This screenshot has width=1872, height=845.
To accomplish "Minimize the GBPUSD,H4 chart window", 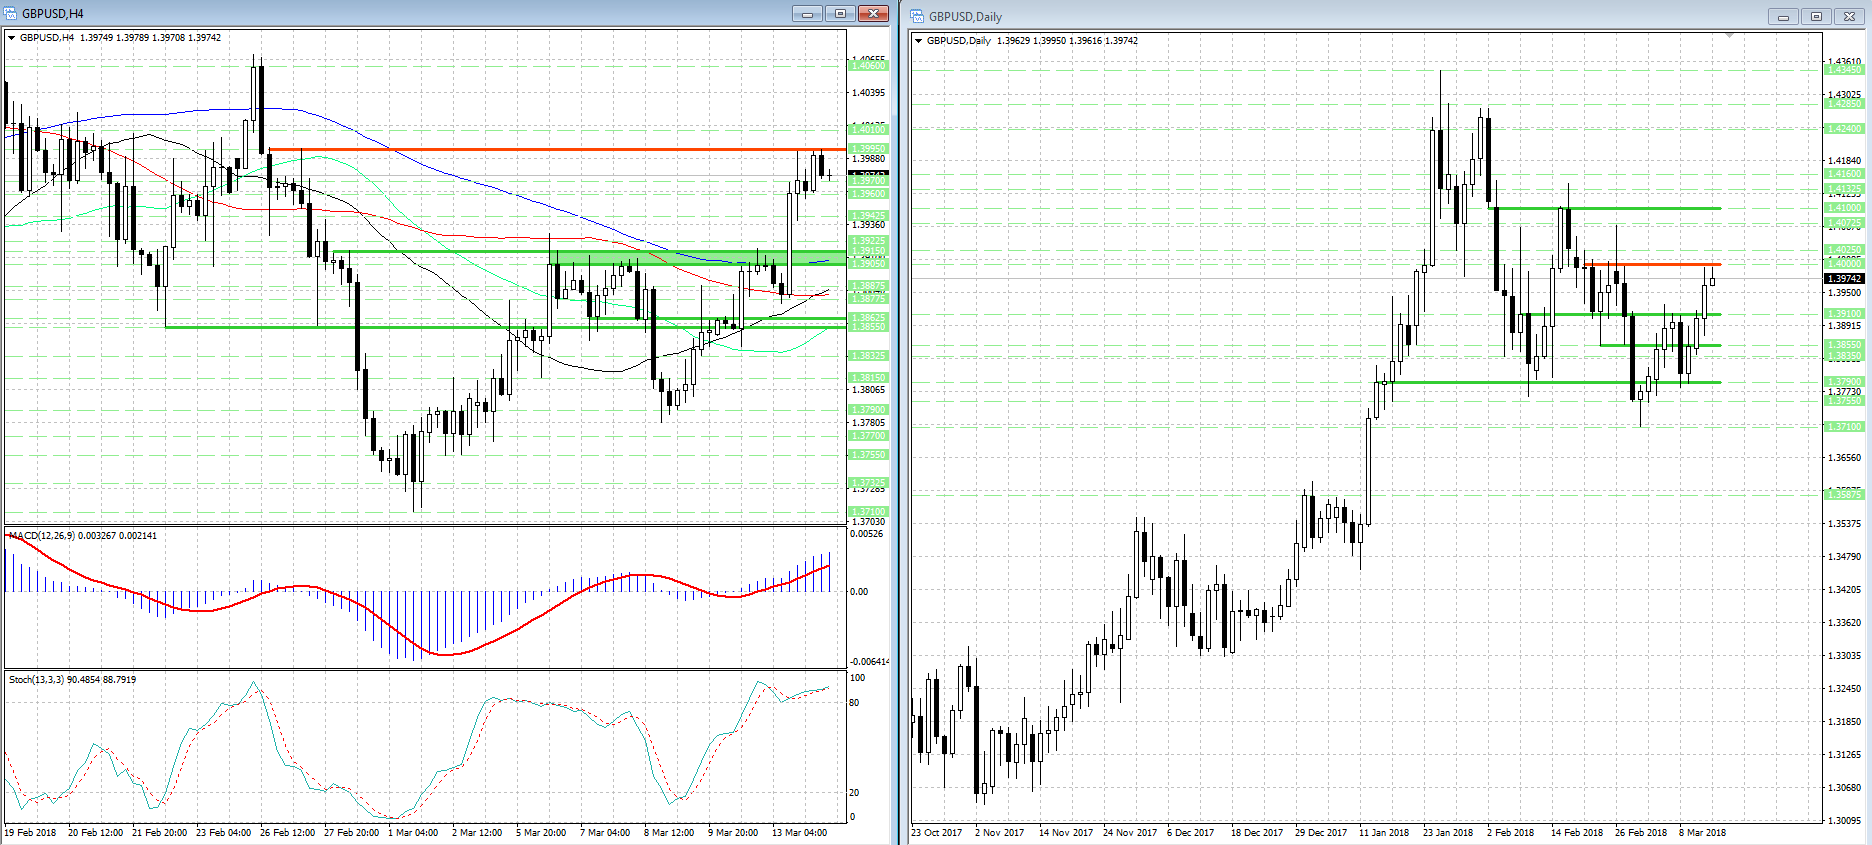I will [807, 13].
